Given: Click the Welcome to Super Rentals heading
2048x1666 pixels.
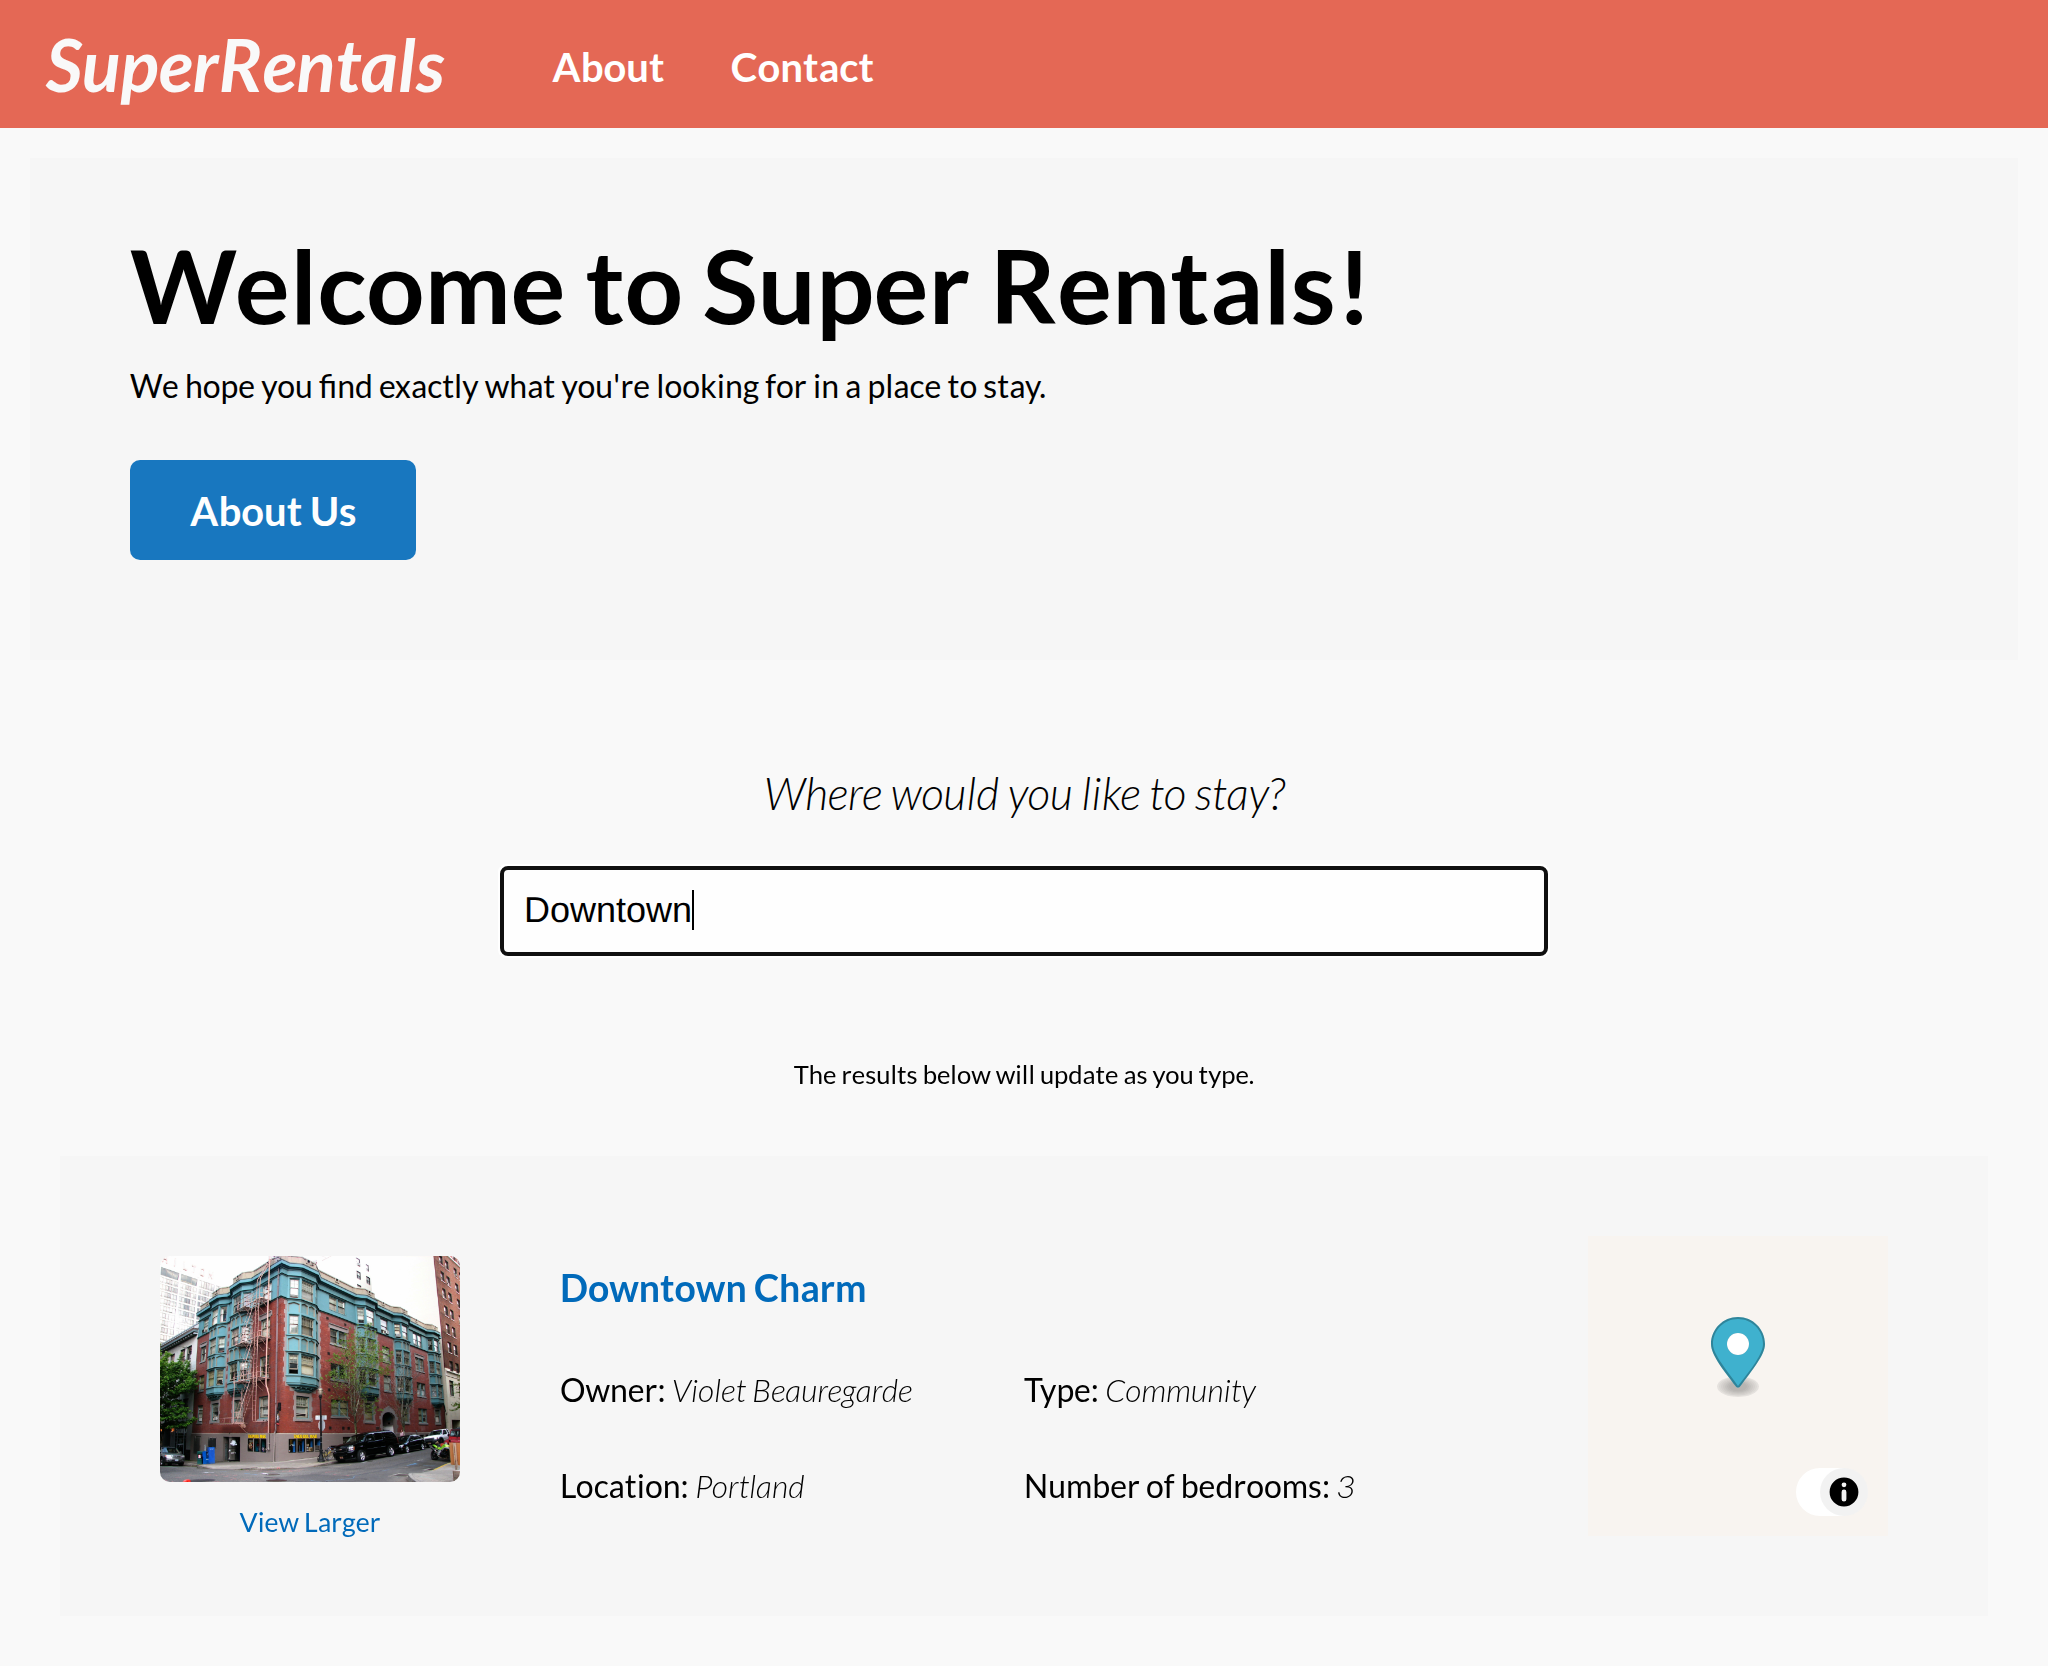Looking at the screenshot, I should point(749,288).
